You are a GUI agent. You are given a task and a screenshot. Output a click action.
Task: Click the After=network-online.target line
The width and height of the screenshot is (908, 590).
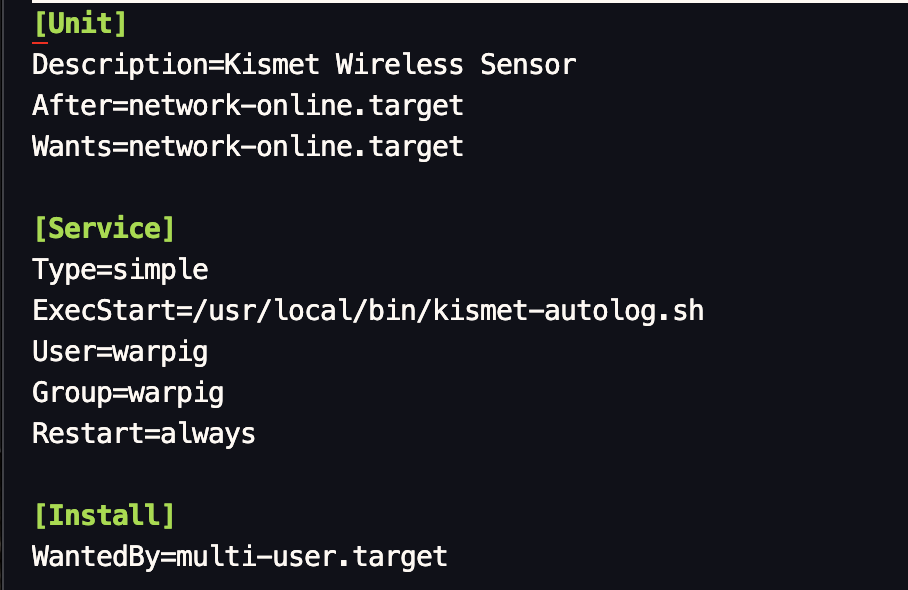(248, 105)
